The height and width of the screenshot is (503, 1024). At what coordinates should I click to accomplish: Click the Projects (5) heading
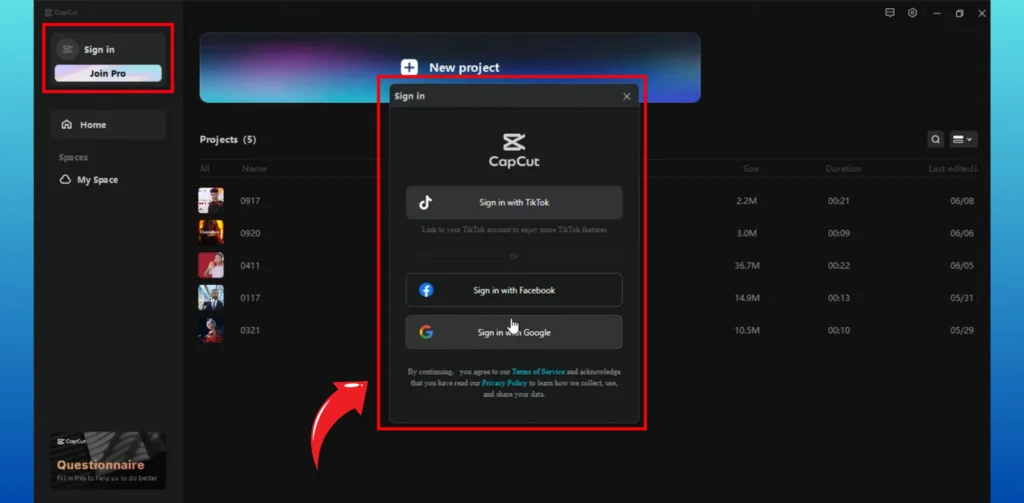(228, 139)
